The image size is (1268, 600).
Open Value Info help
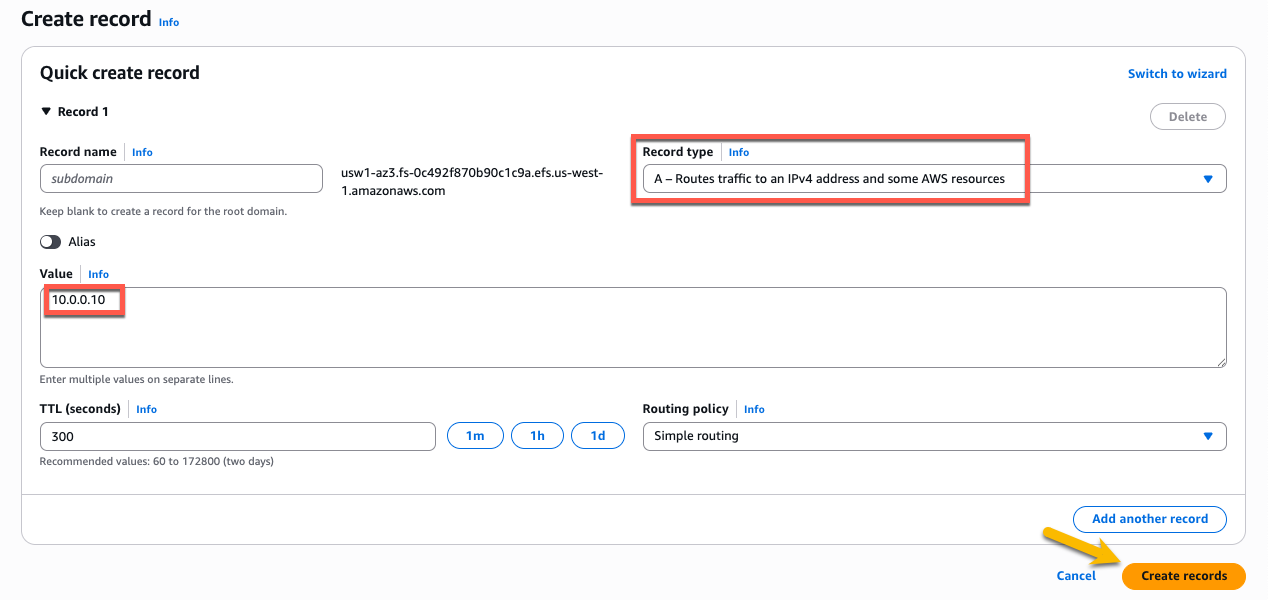tap(98, 274)
